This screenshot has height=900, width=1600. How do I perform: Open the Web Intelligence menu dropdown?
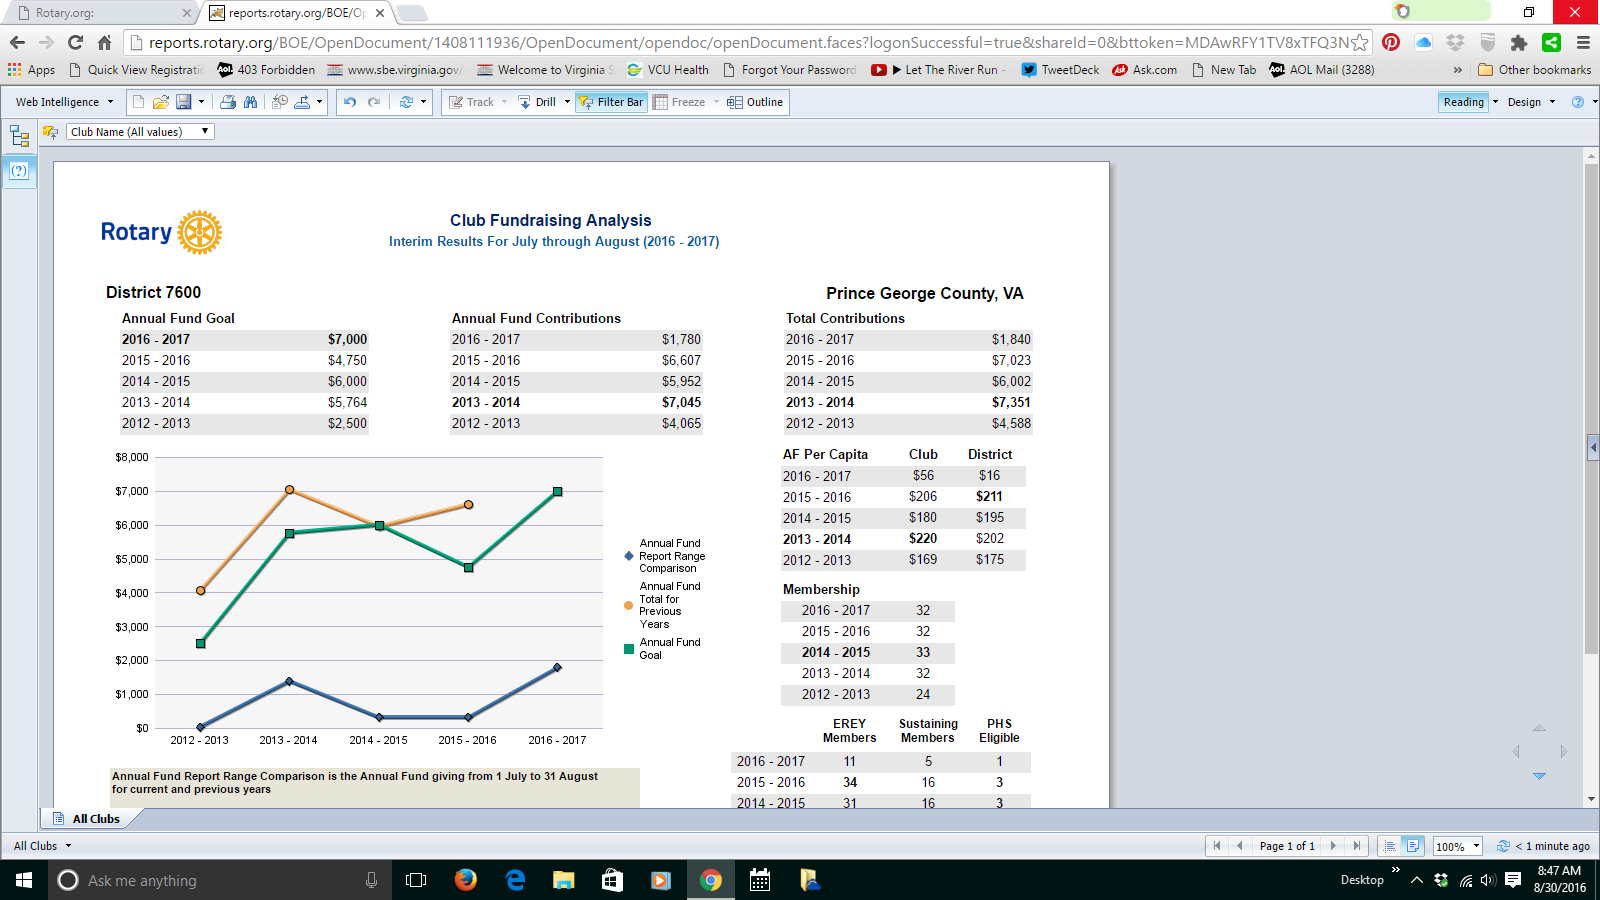(65, 102)
